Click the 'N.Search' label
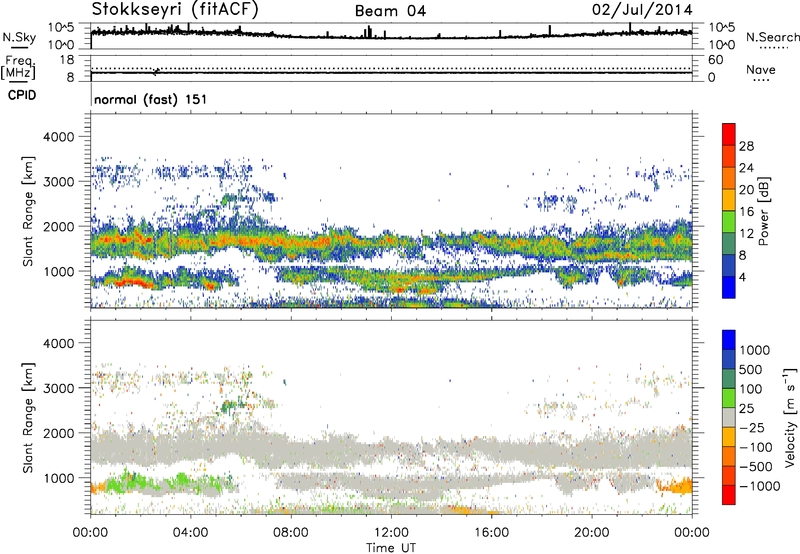Viewport: 800px width, 554px height. point(772,37)
